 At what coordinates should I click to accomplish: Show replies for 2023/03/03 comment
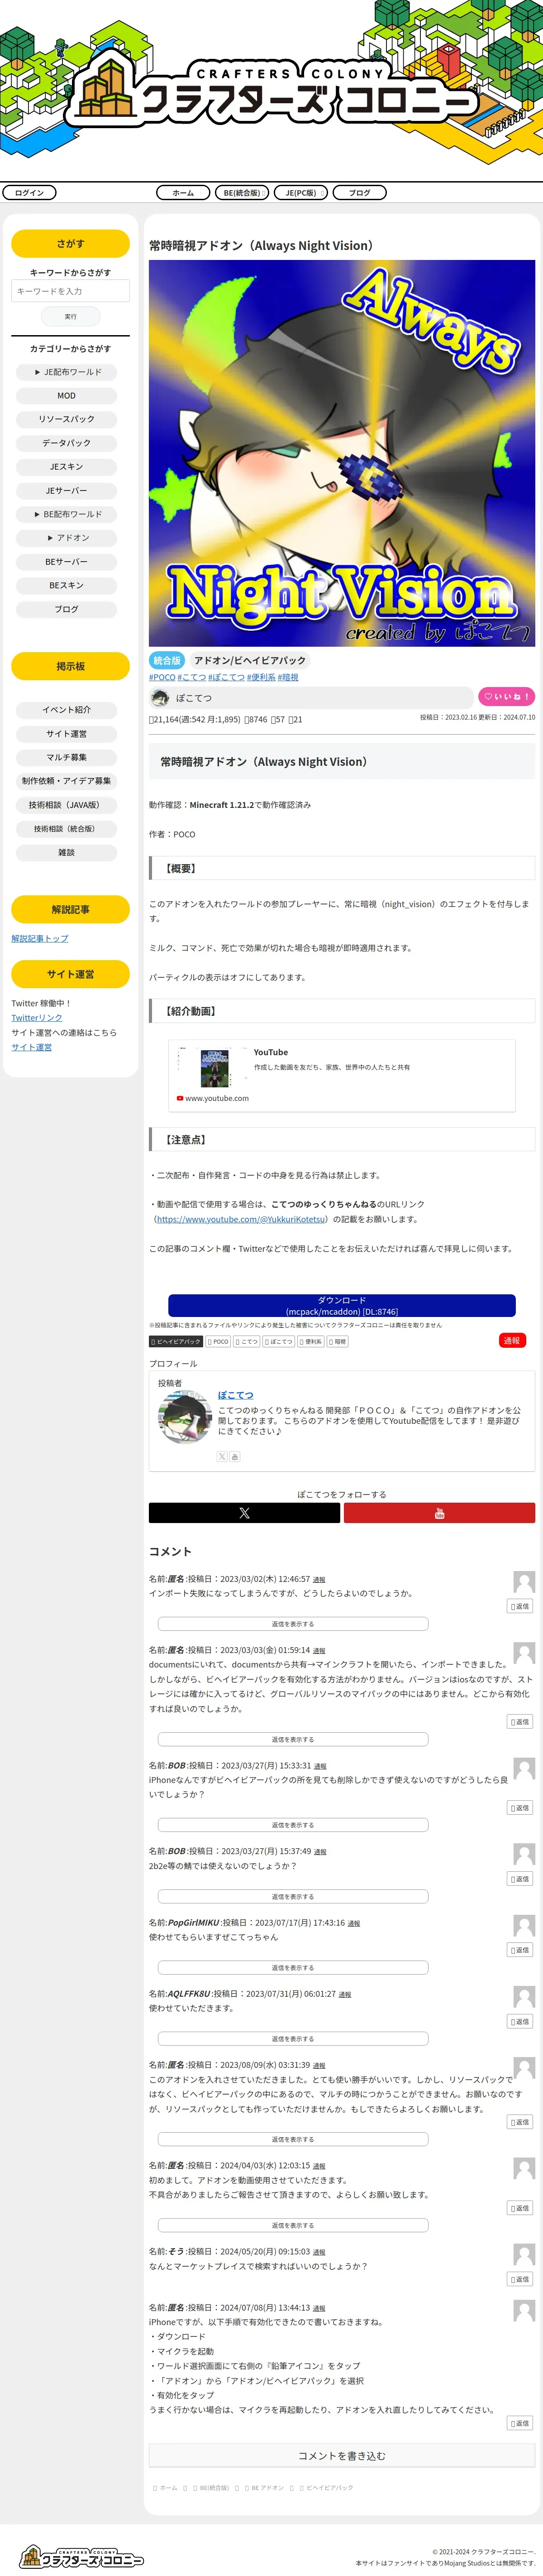tap(293, 1739)
